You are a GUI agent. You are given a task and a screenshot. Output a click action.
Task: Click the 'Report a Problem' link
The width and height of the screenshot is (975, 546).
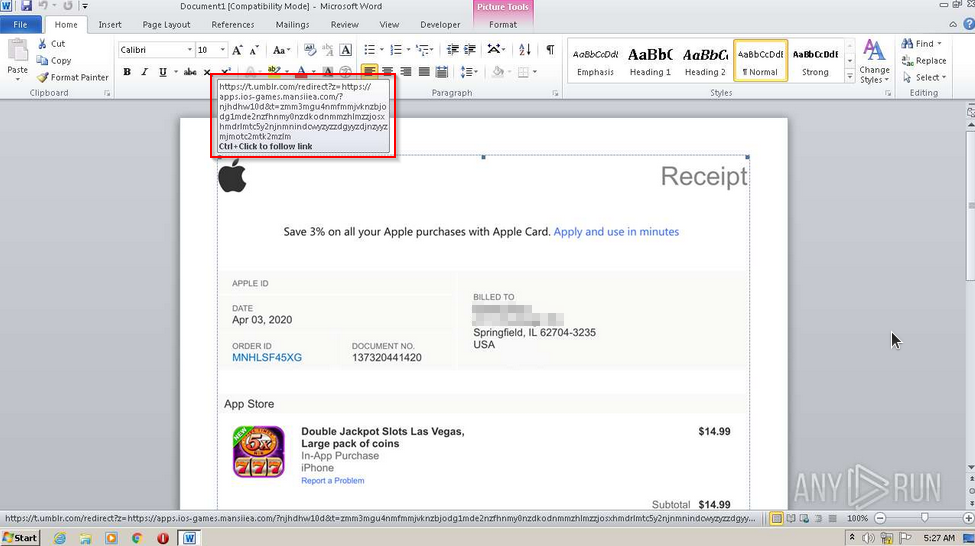(x=333, y=481)
